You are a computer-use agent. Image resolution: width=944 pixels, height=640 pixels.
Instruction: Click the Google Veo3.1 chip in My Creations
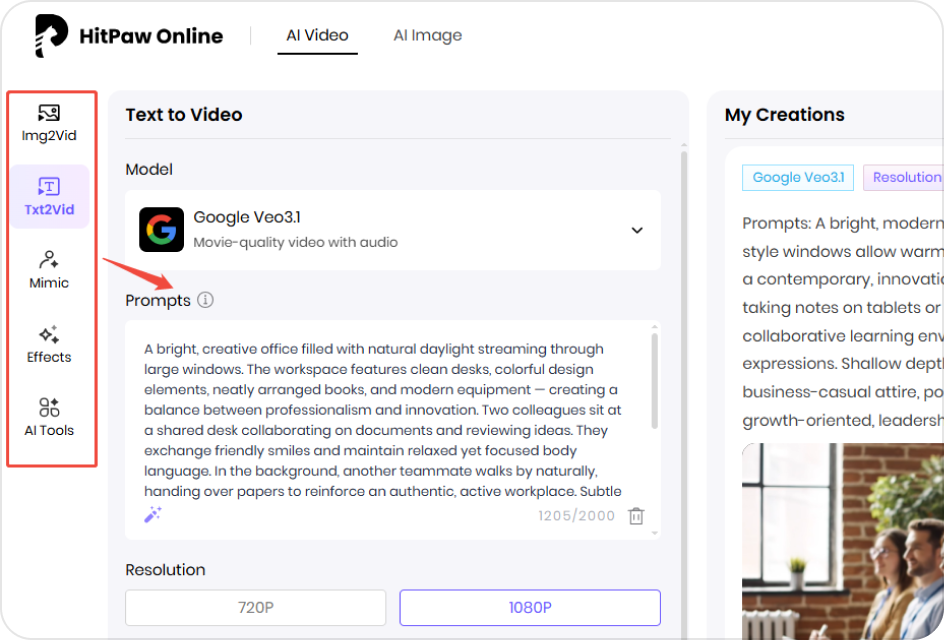coord(797,177)
